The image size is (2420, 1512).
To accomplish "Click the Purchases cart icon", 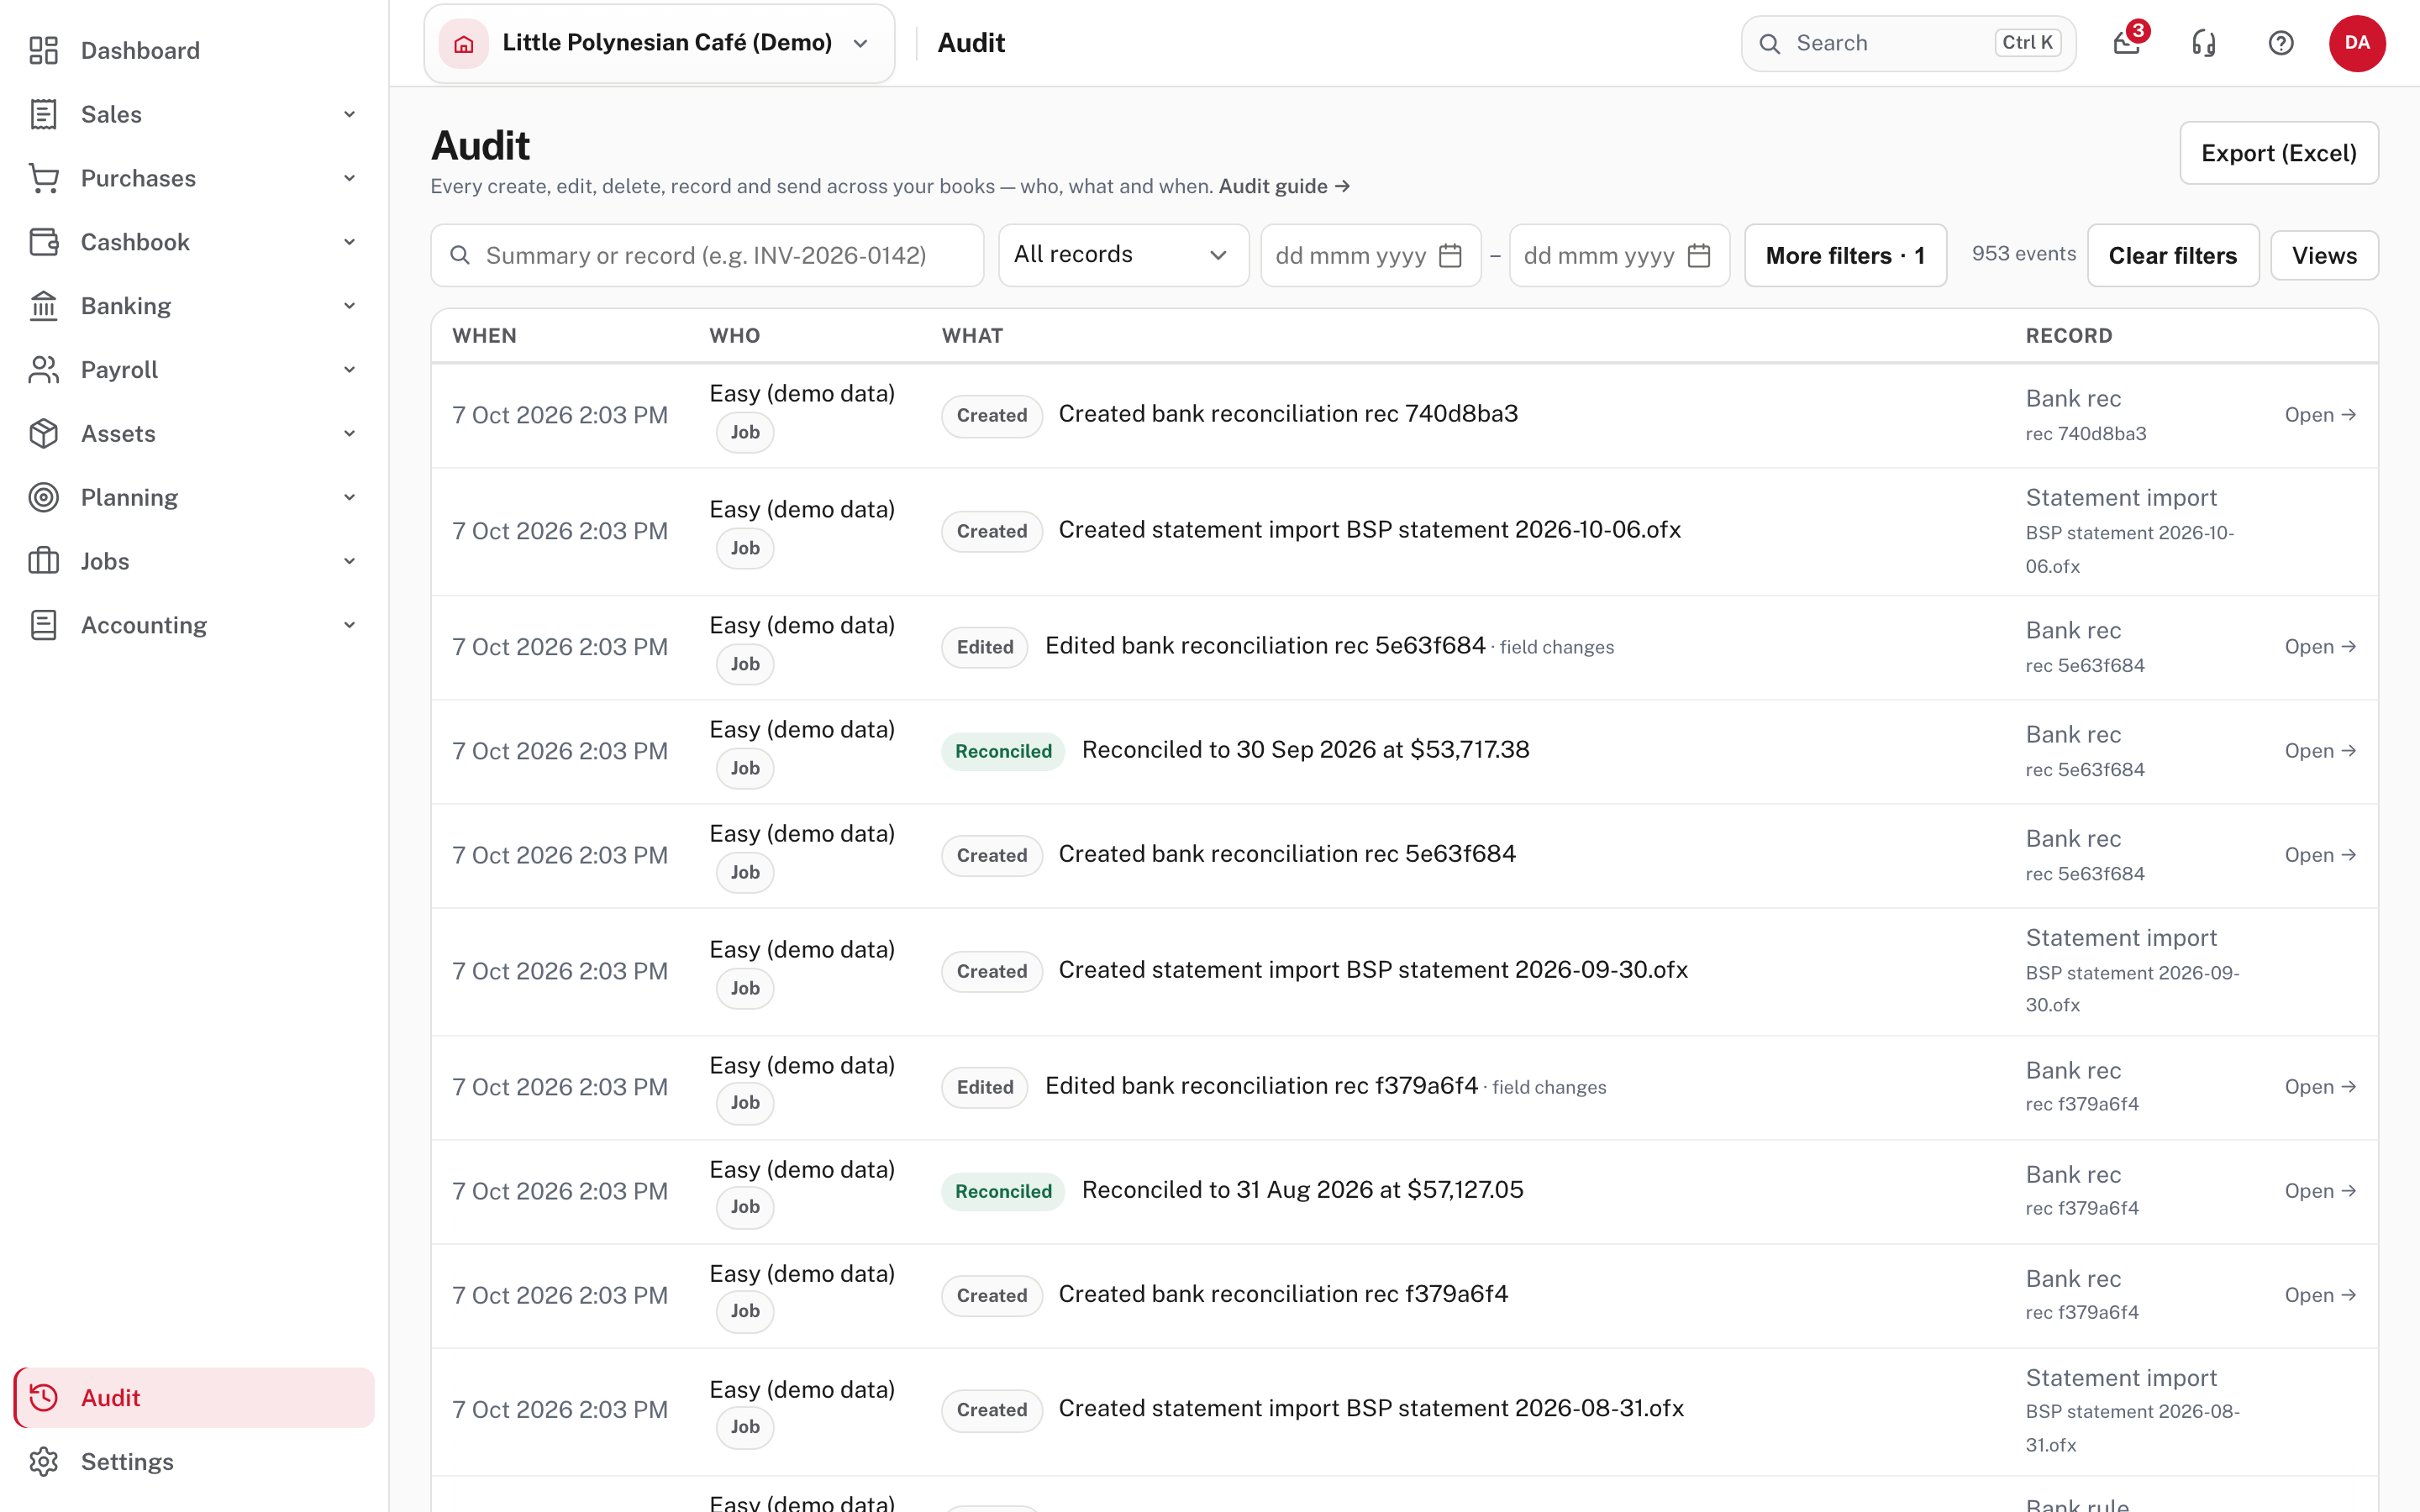I will (43, 178).
